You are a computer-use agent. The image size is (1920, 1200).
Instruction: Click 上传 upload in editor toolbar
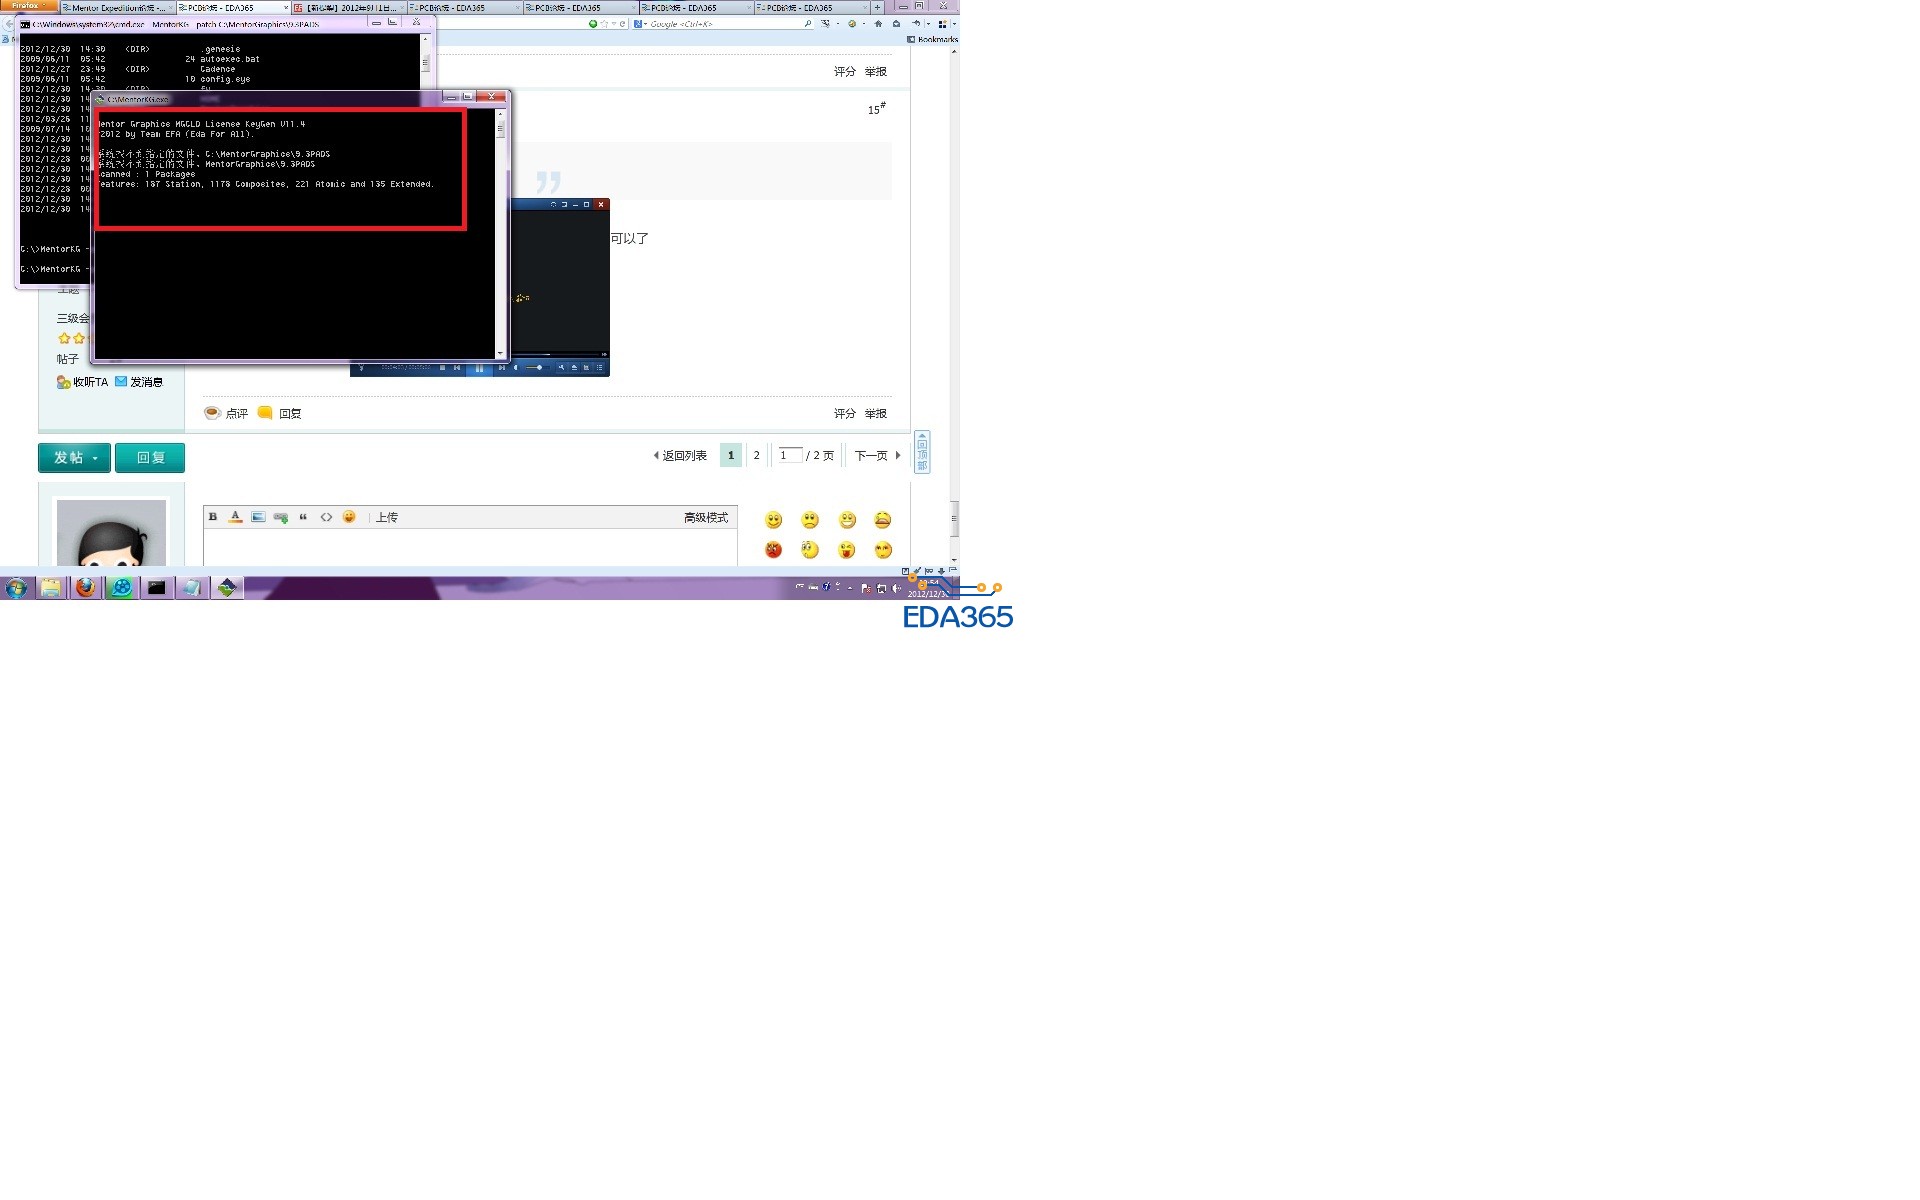[387, 517]
